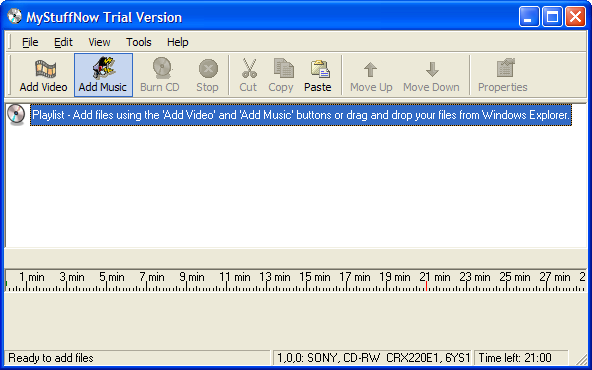Click the Move Down arrow icon
The image size is (592, 370).
point(432,69)
